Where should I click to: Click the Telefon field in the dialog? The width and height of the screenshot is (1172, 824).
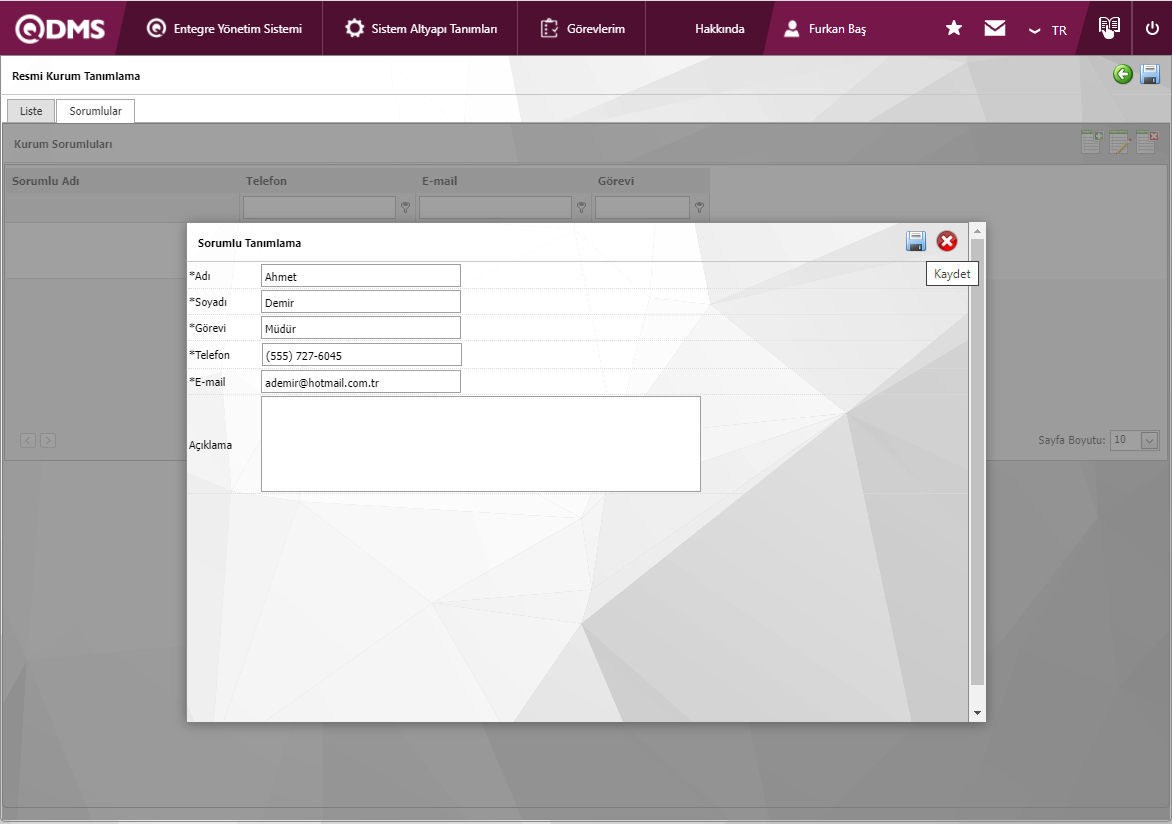(x=361, y=355)
